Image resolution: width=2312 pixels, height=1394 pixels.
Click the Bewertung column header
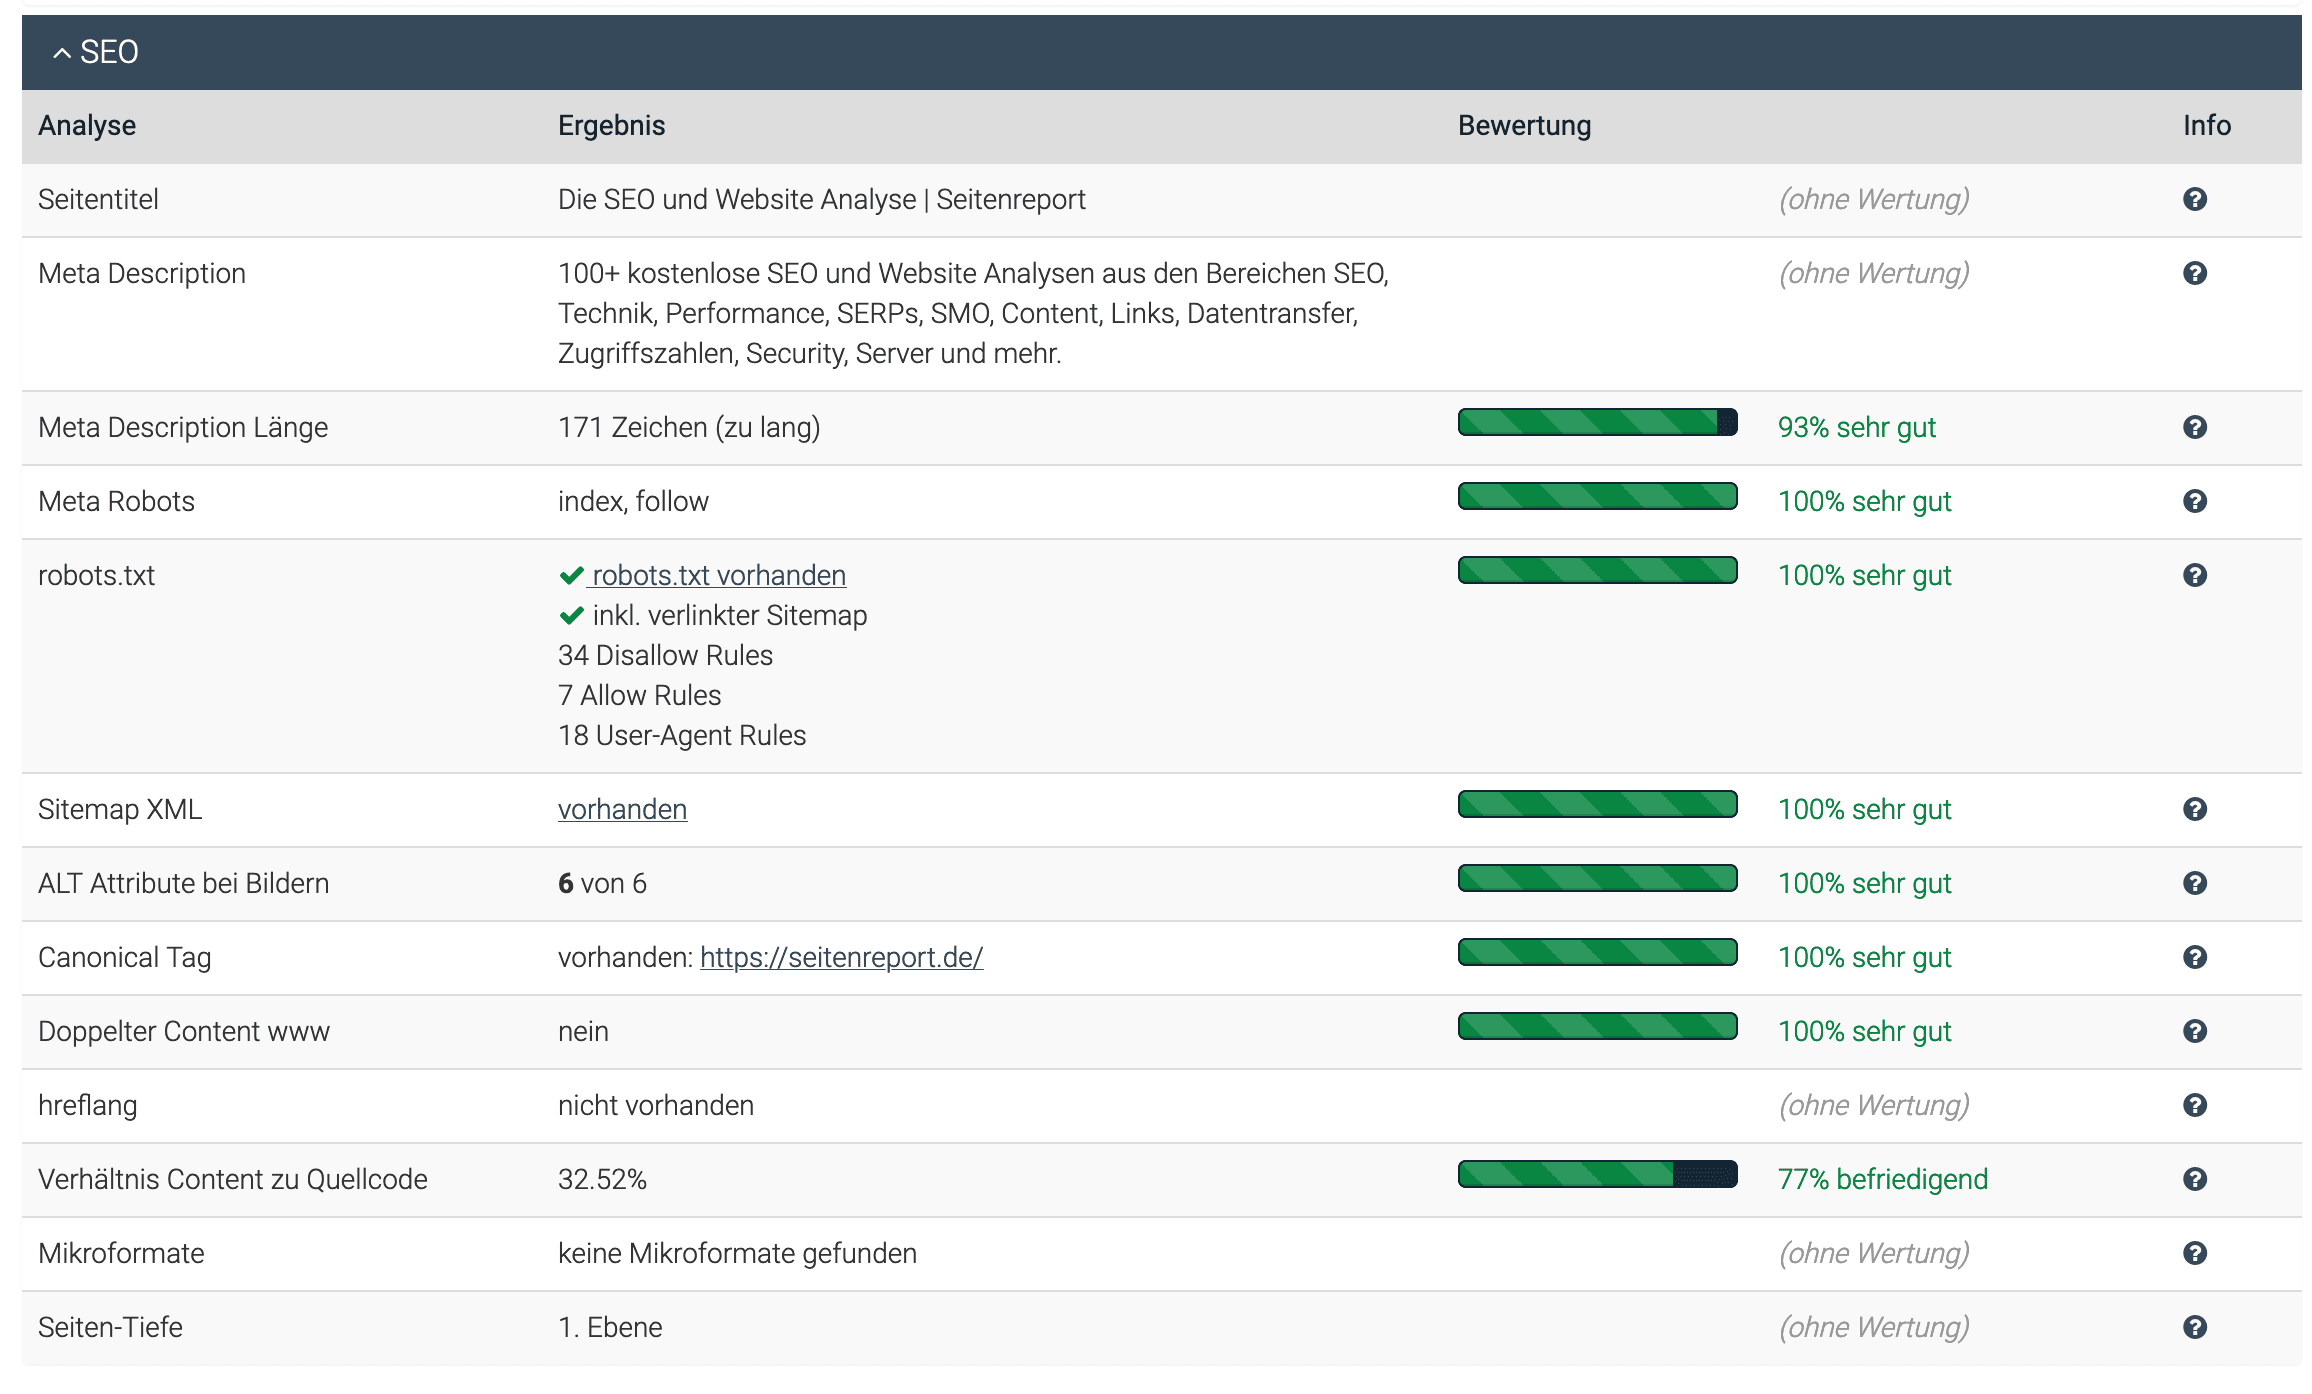pyautogui.click(x=1524, y=126)
